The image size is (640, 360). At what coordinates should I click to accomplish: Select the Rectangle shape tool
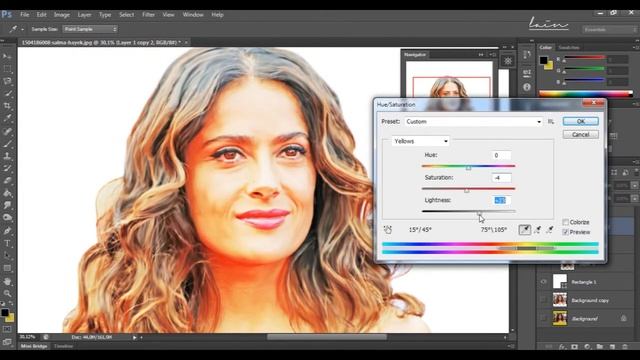[7, 268]
